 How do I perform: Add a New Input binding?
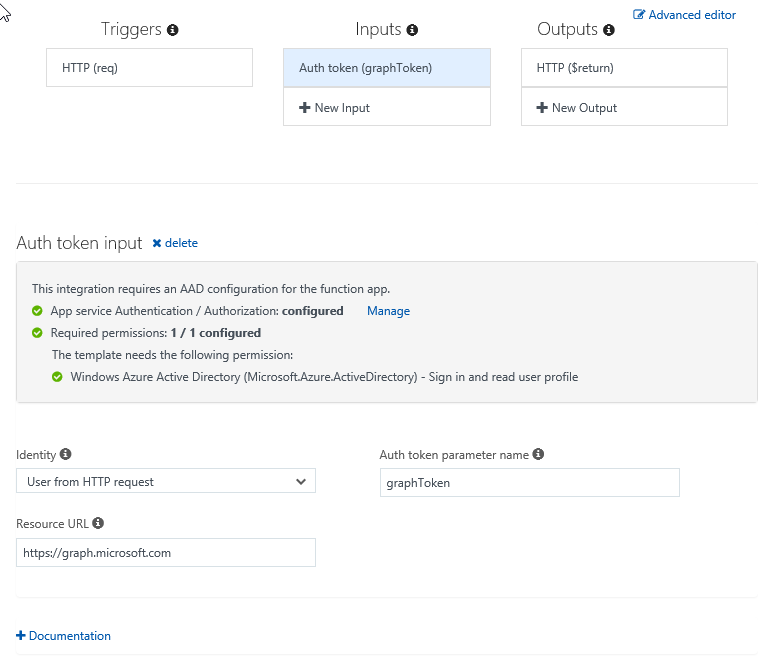(x=386, y=107)
